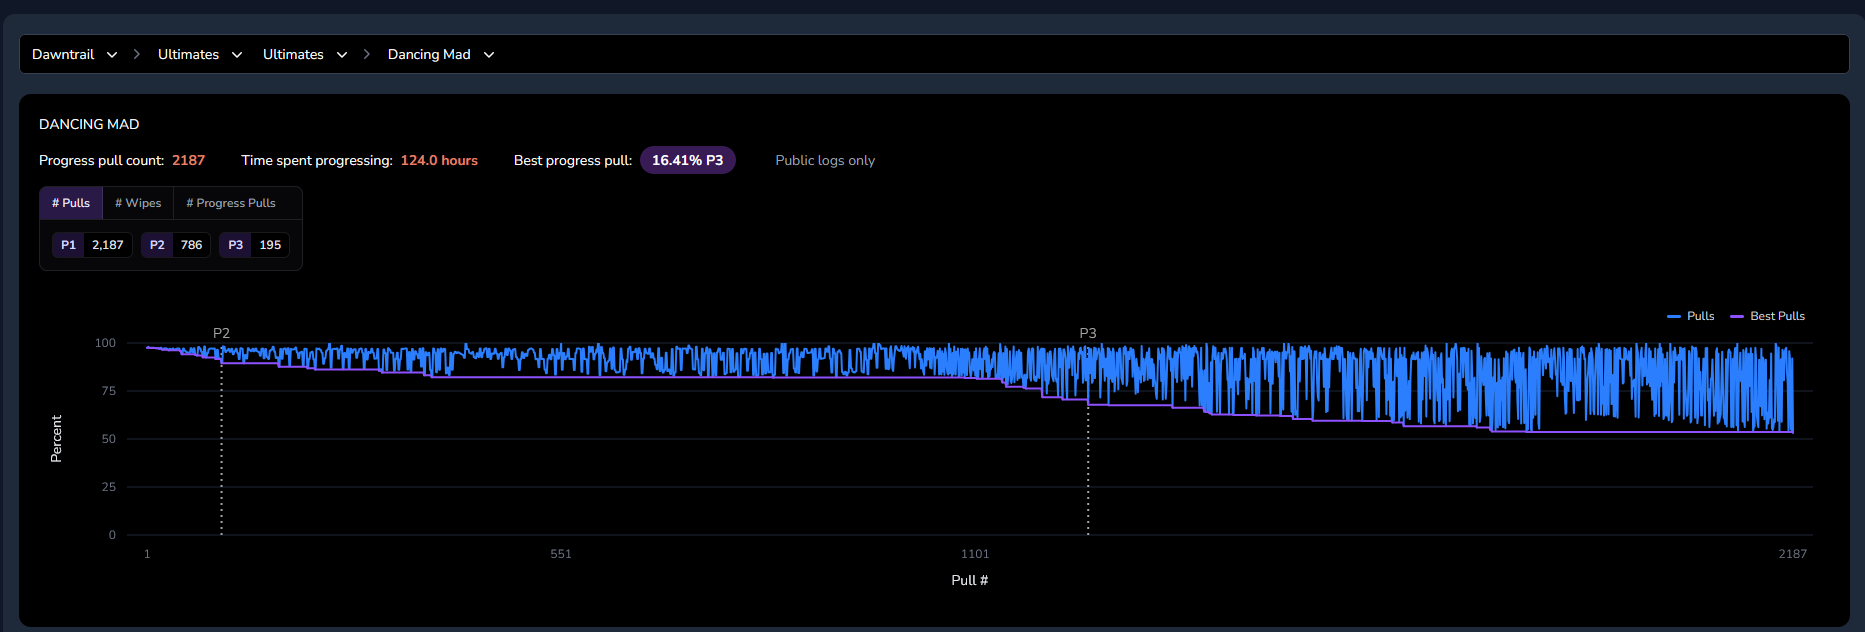Image resolution: width=1865 pixels, height=632 pixels.
Task: Click the P3 195 pull count badge
Action: pyautogui.click(x=254, y=245)
